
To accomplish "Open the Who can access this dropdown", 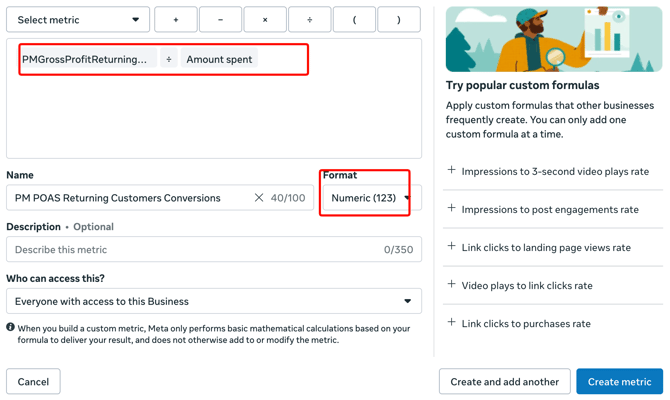I will pos(214,301).
